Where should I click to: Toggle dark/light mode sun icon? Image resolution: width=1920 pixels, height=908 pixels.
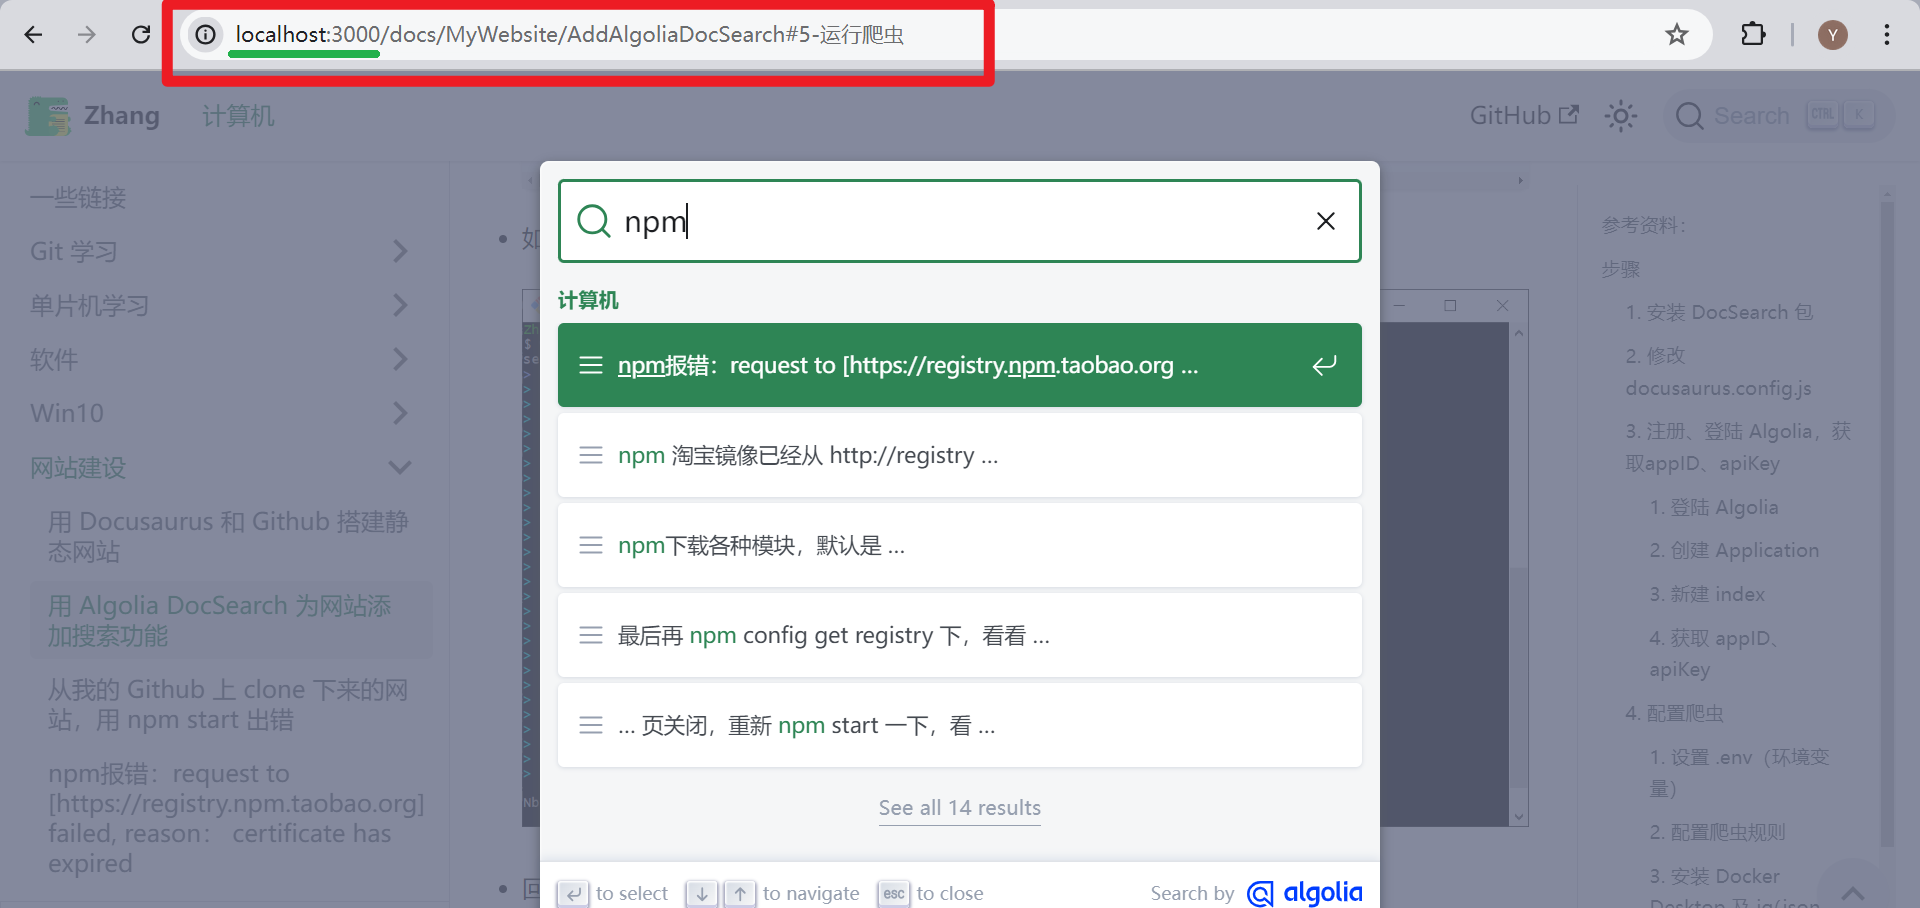(x=1621, y=116)
